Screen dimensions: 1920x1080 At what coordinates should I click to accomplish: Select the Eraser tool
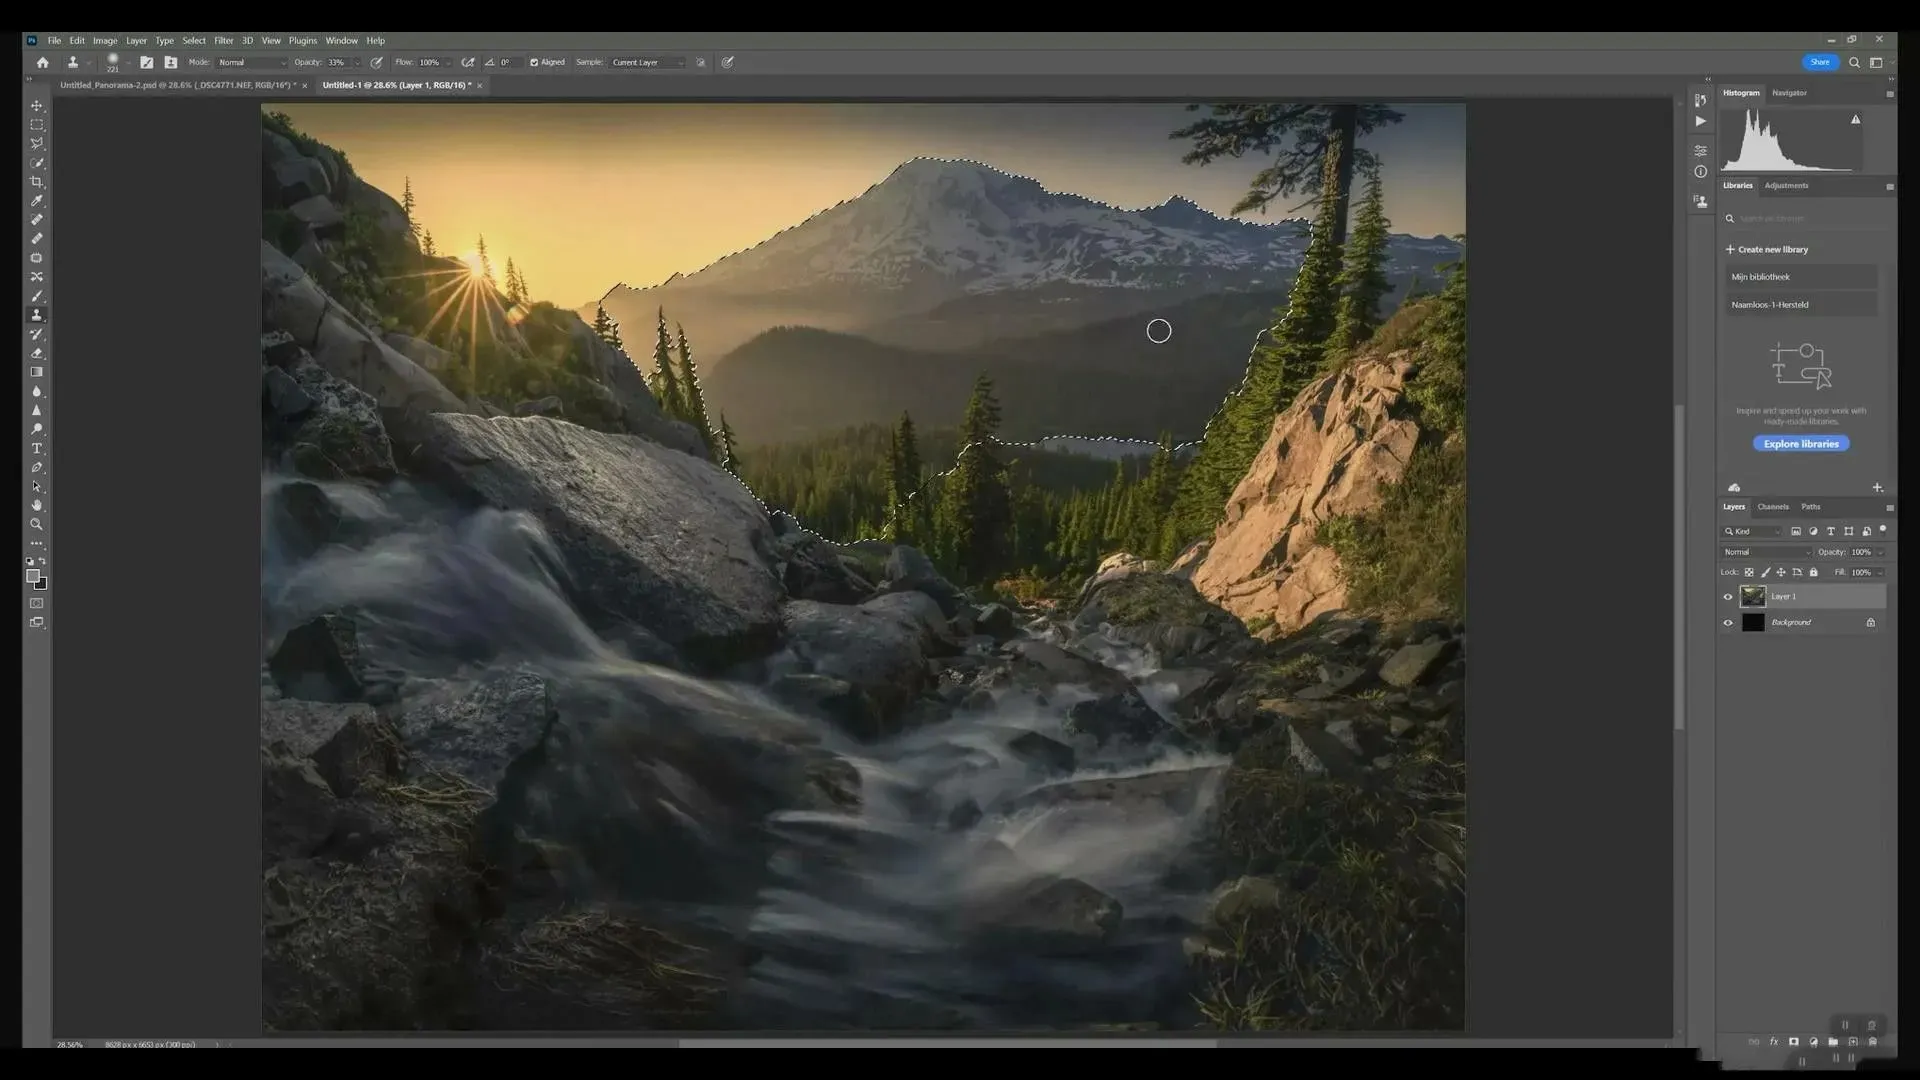[37, 353]
